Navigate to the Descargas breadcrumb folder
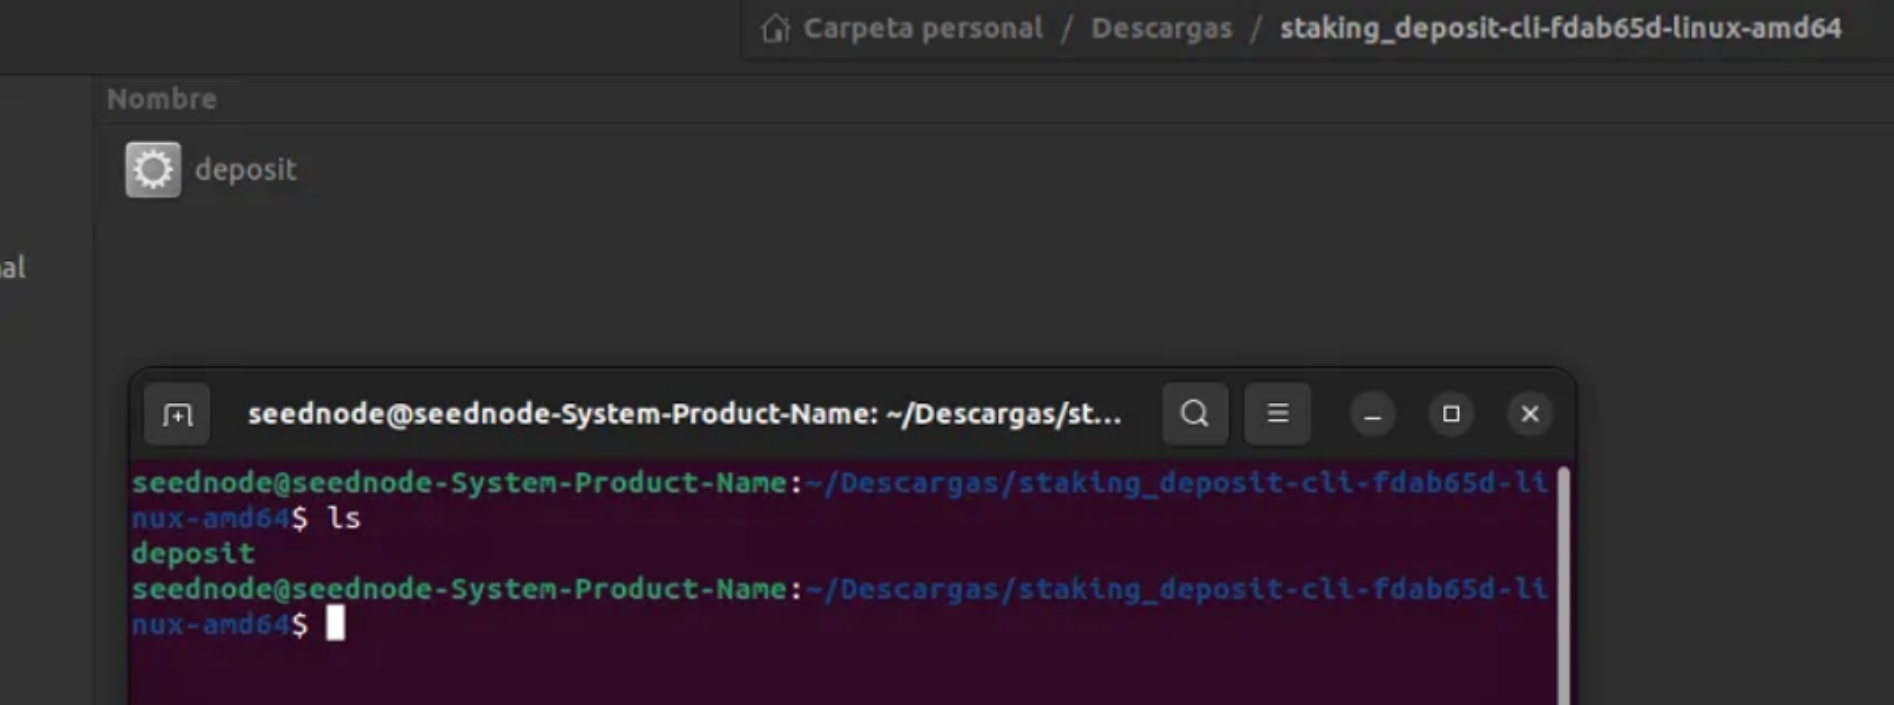The height and width of the screenshot is (705, 1894). coord(1161,28)
